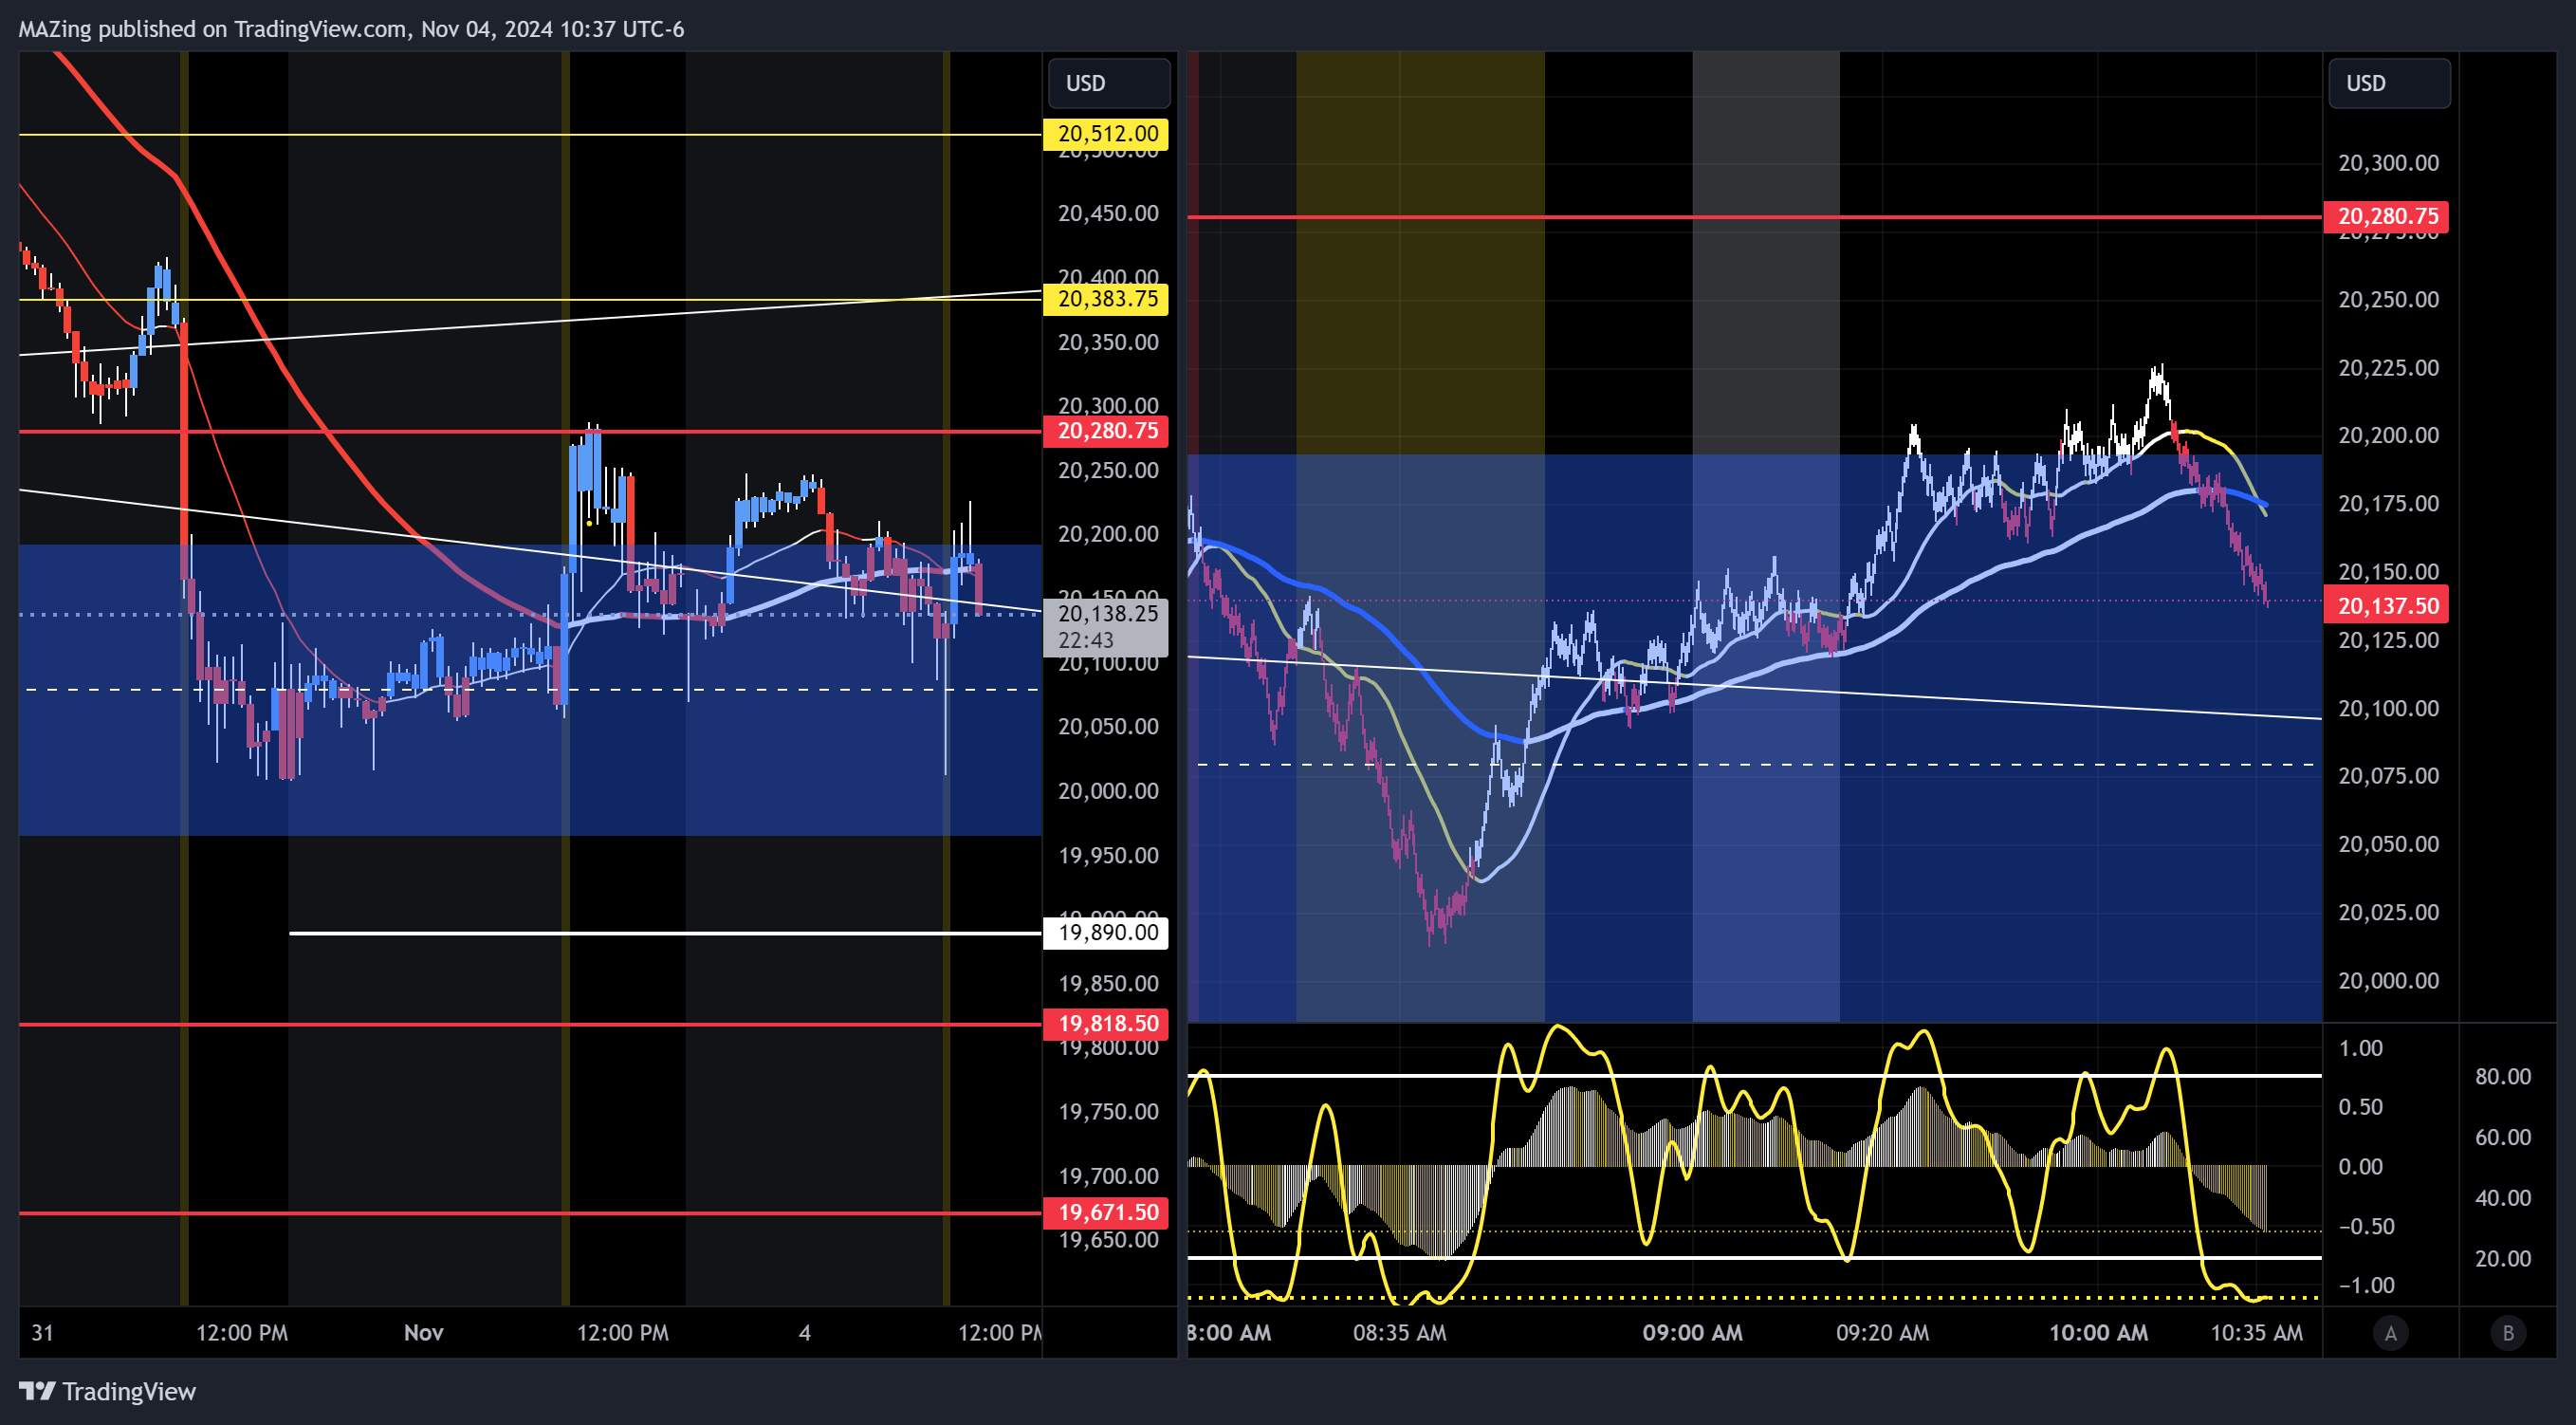This screenshot has height=1425, width=2576.
Task: Click the 80.00 oscillator scale value
Action: [x=2503, y=1077]
